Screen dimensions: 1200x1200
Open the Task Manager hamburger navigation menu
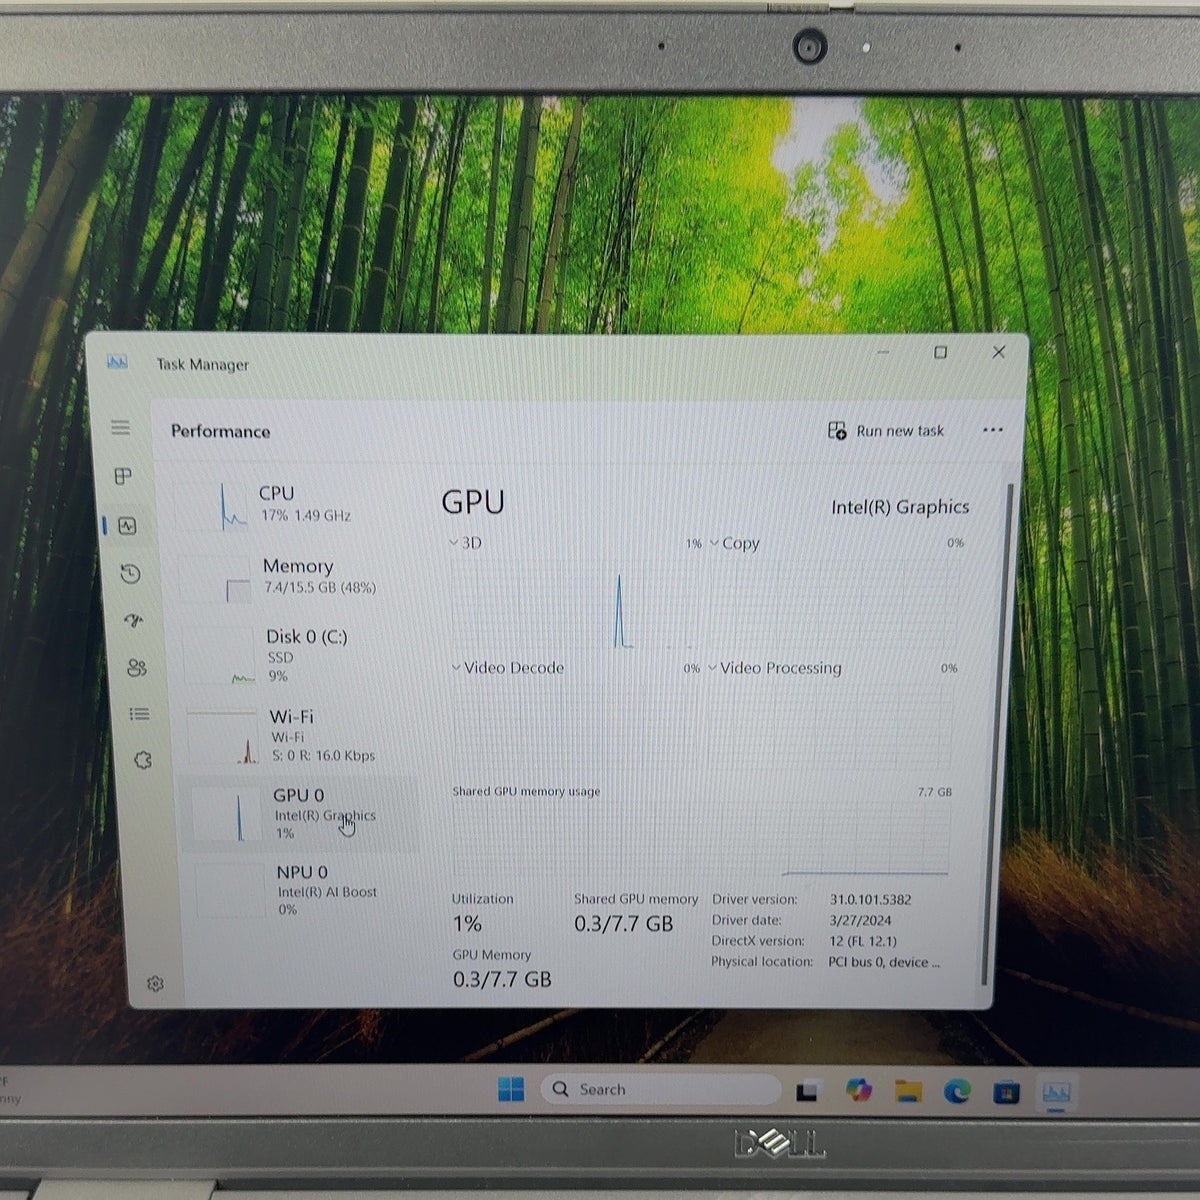coord(121,428)
